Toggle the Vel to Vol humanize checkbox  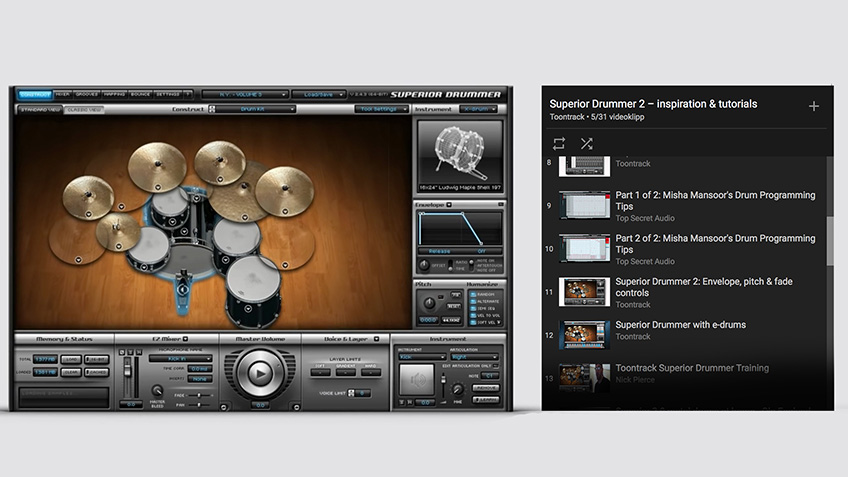473,315
